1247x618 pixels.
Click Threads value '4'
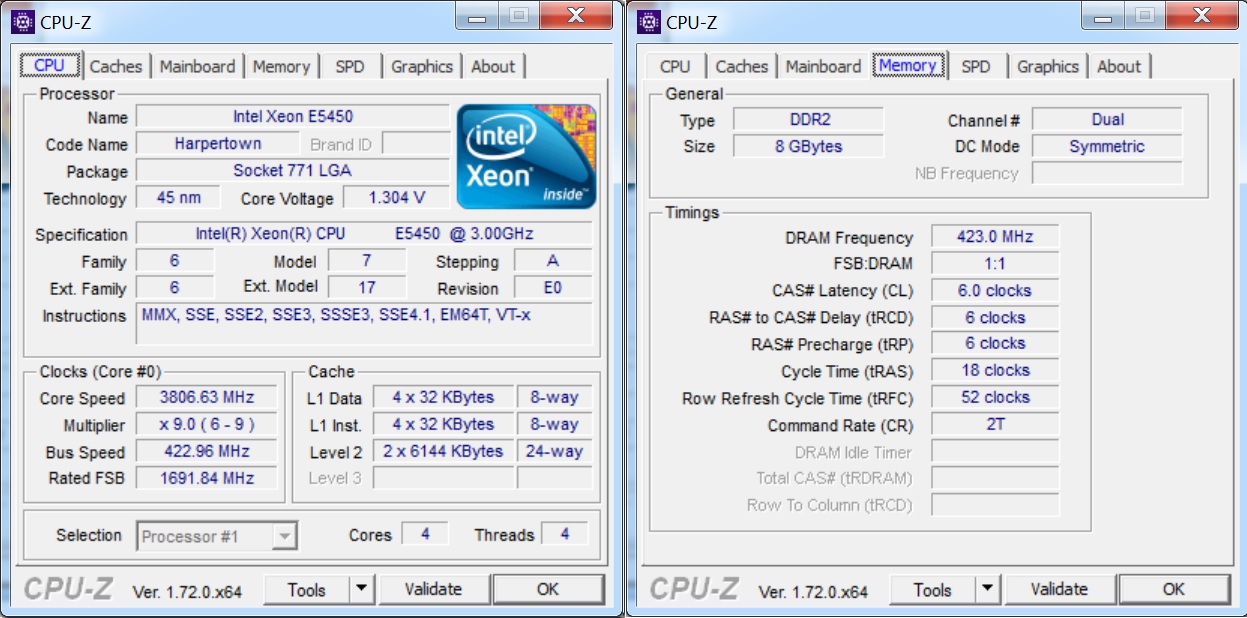click(x=565, y=534)
